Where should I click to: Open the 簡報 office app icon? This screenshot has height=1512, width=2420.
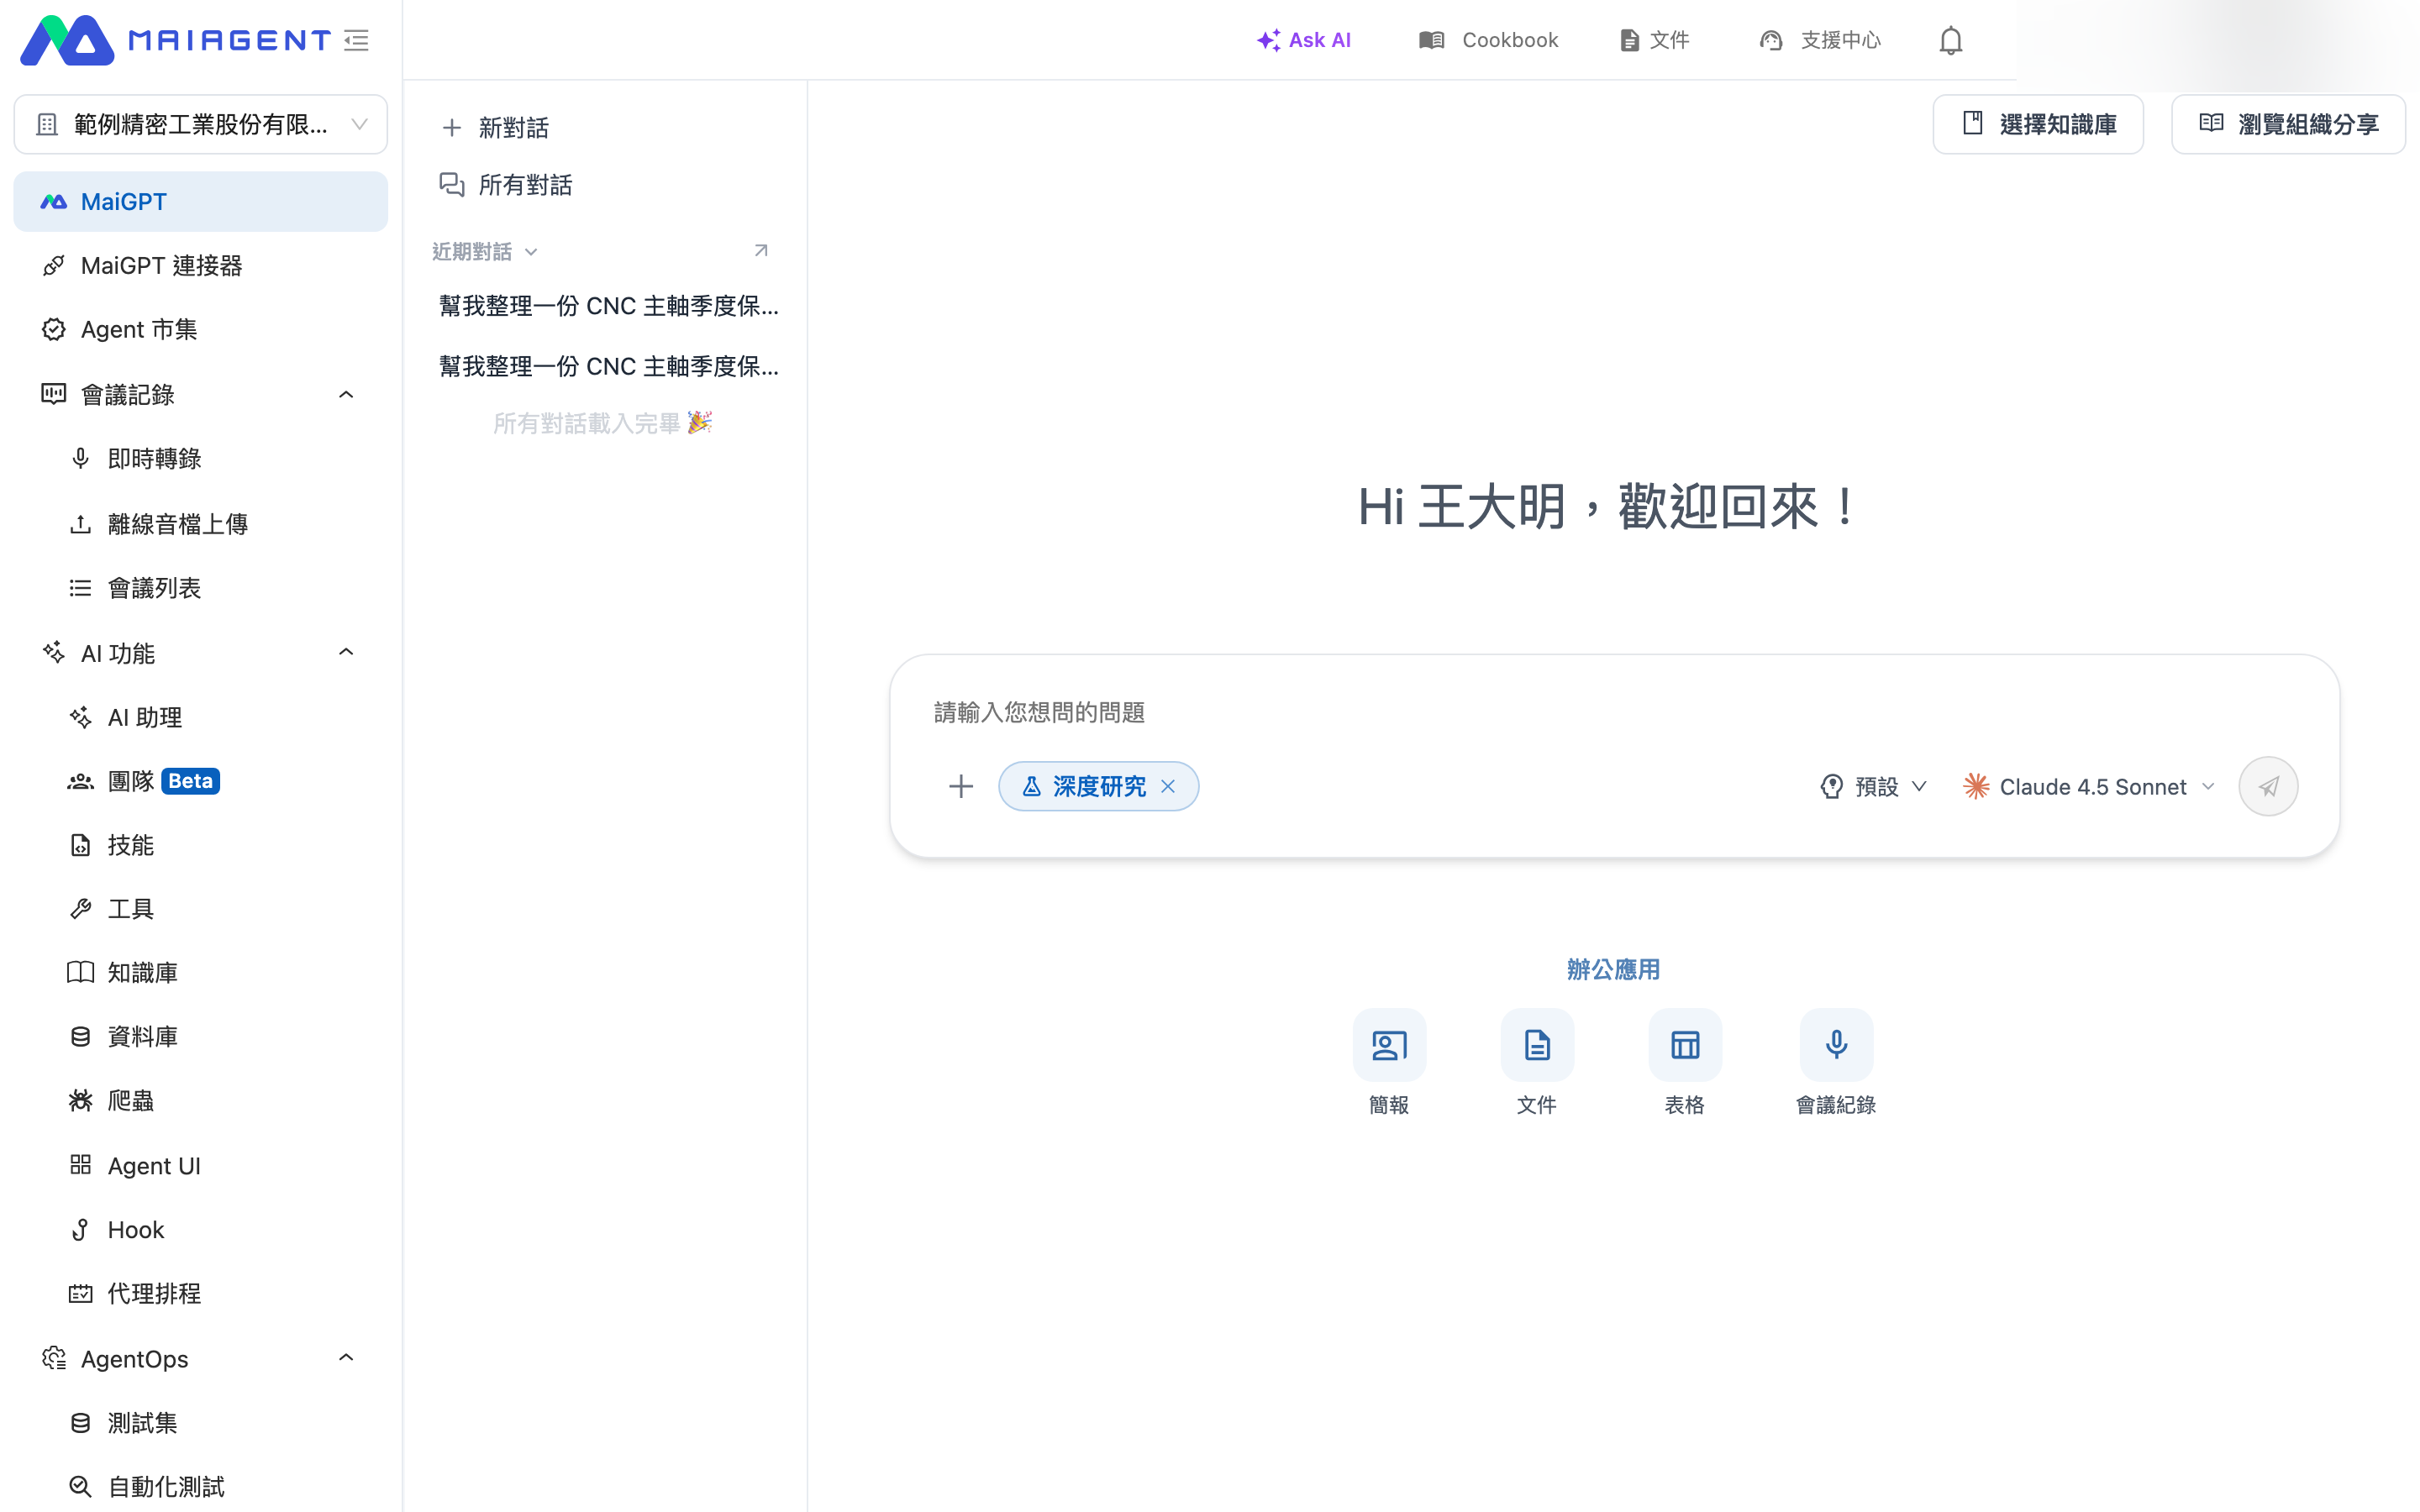tap(1388, 1045)
